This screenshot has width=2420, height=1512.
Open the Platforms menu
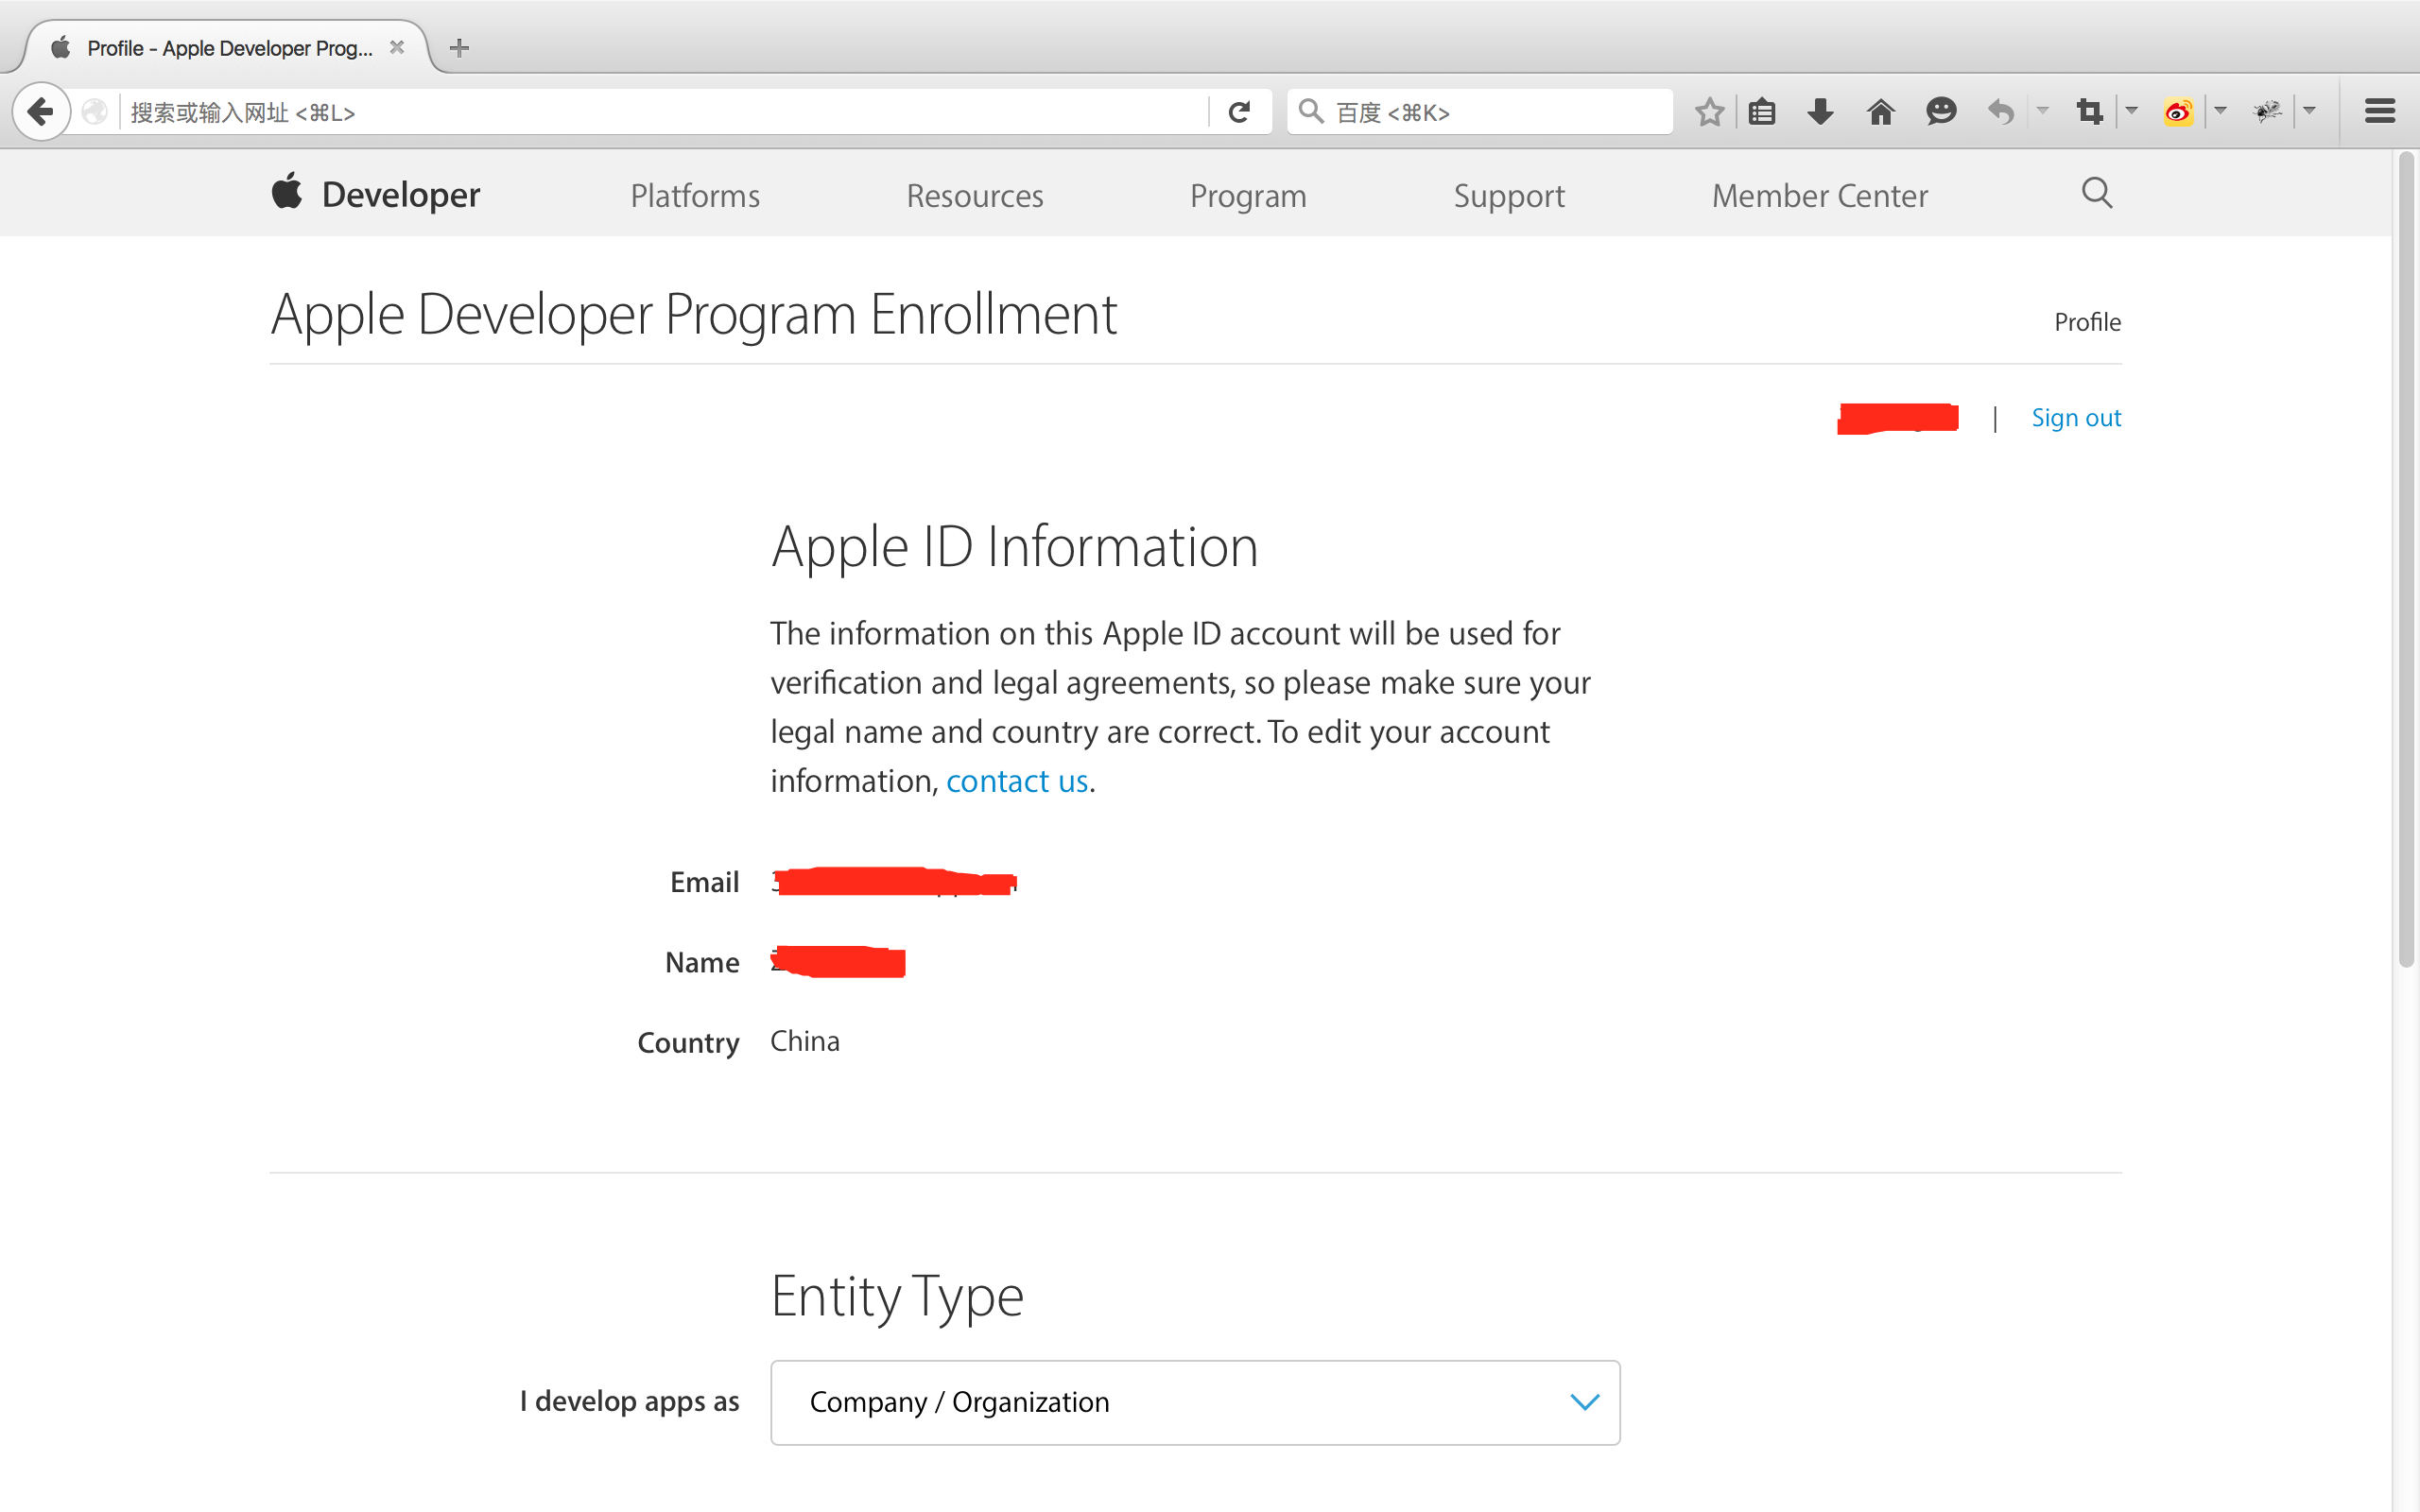click(695, 195)
